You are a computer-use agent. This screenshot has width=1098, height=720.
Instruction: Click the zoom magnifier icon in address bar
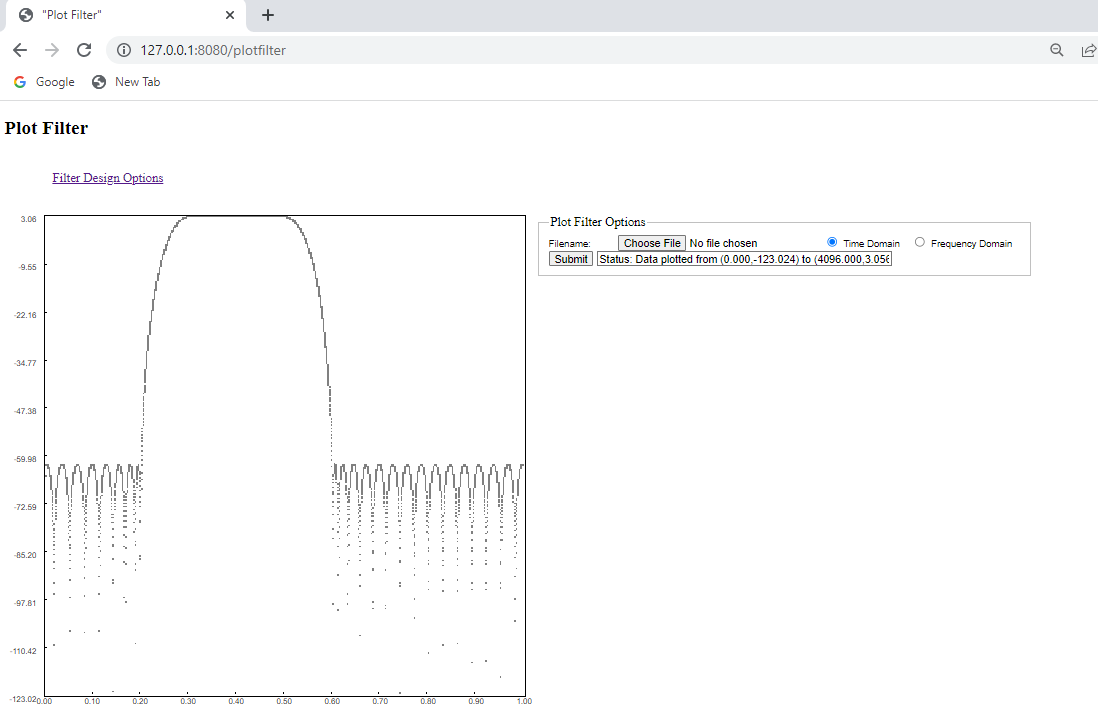coord(1056,49)
